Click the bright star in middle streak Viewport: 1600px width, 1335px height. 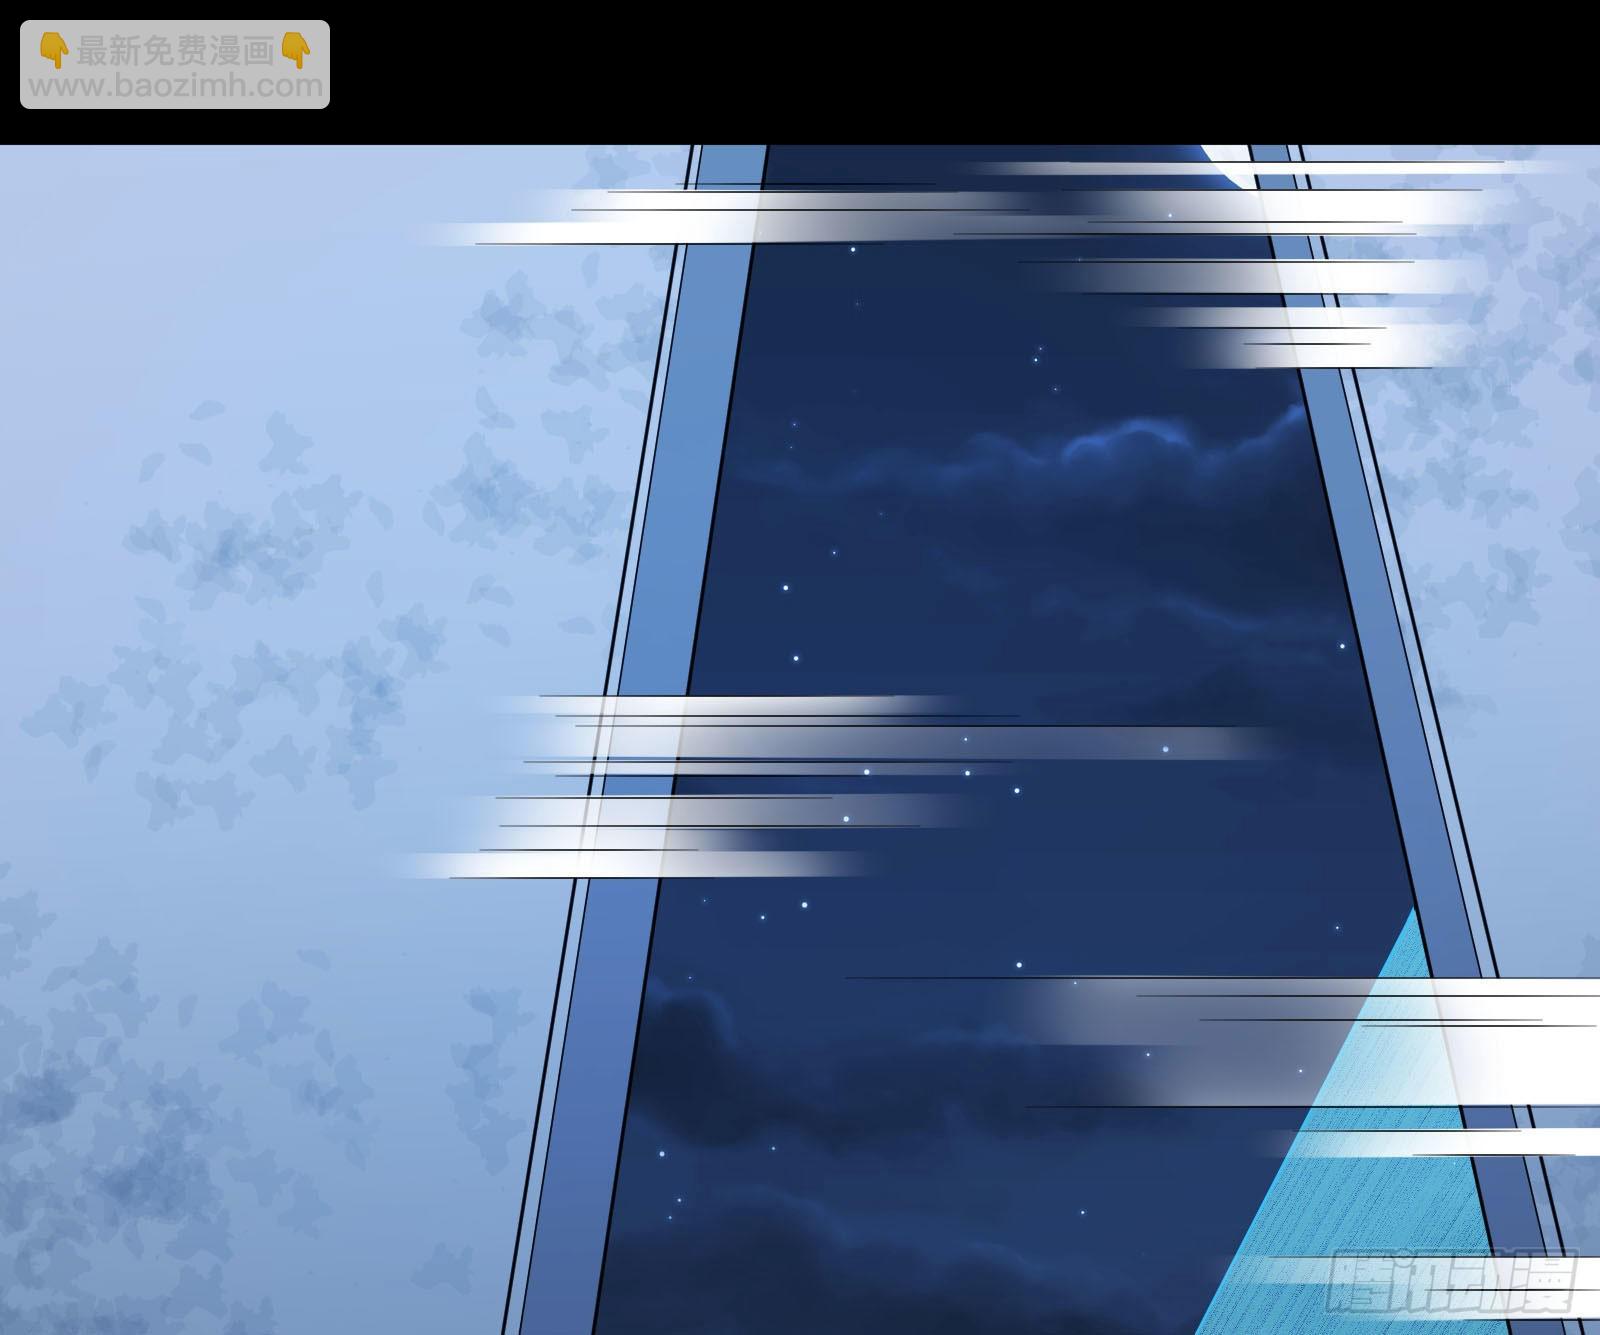tap(1165, 748)
